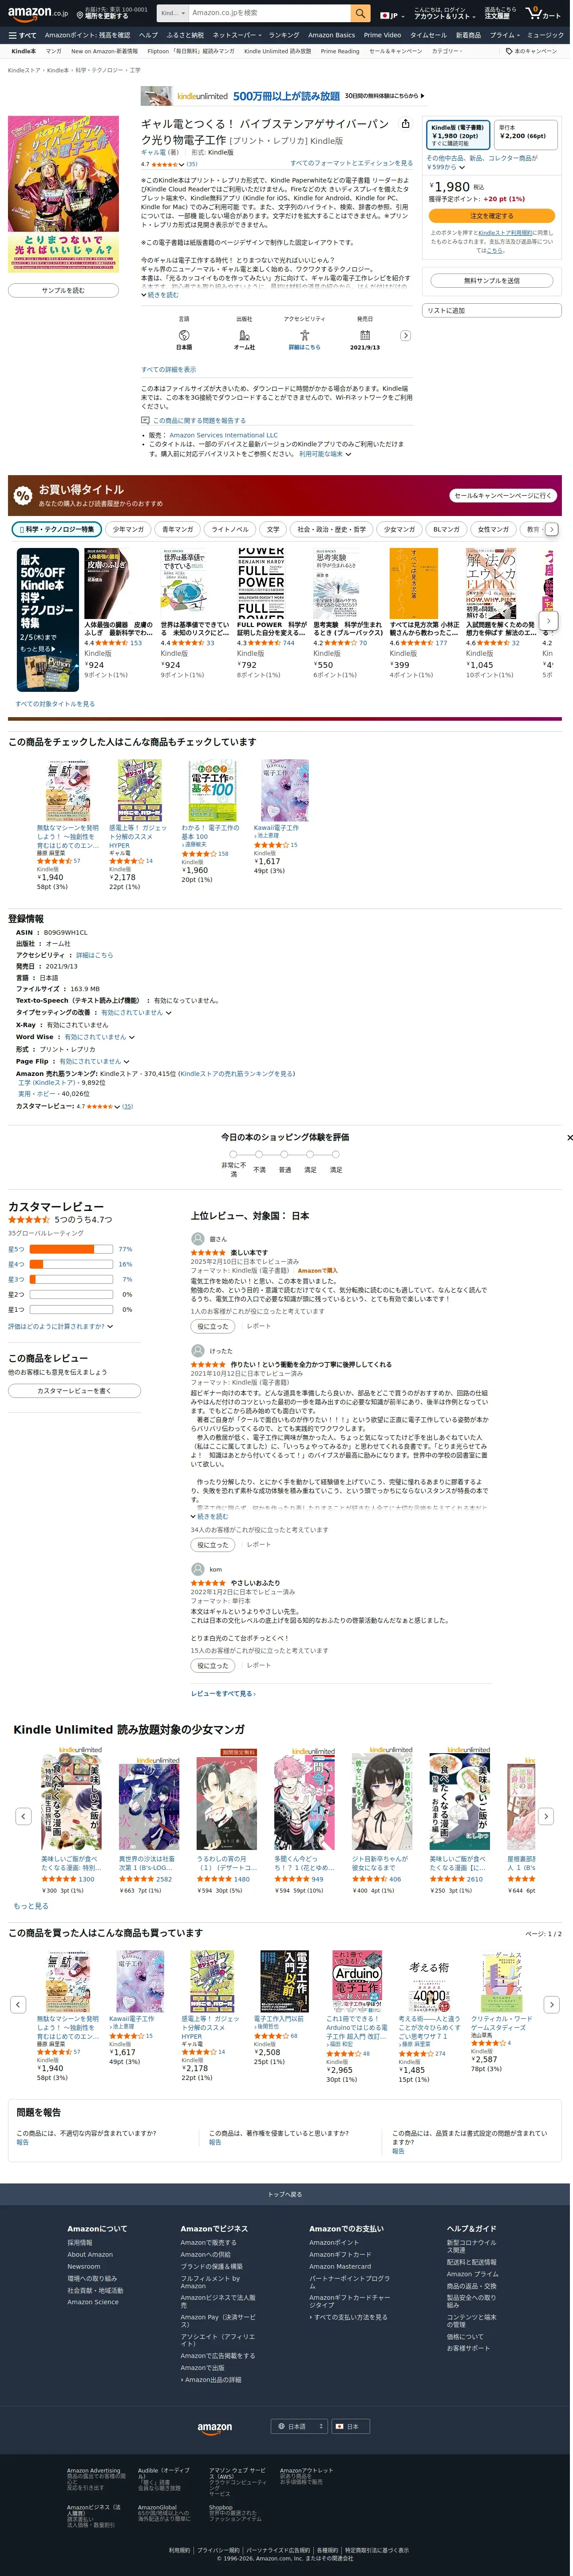The width and height of the screenshot is (573, 2576).
Task: Click the Amazon.co.jp search input field
Action: tap(268, 13)
